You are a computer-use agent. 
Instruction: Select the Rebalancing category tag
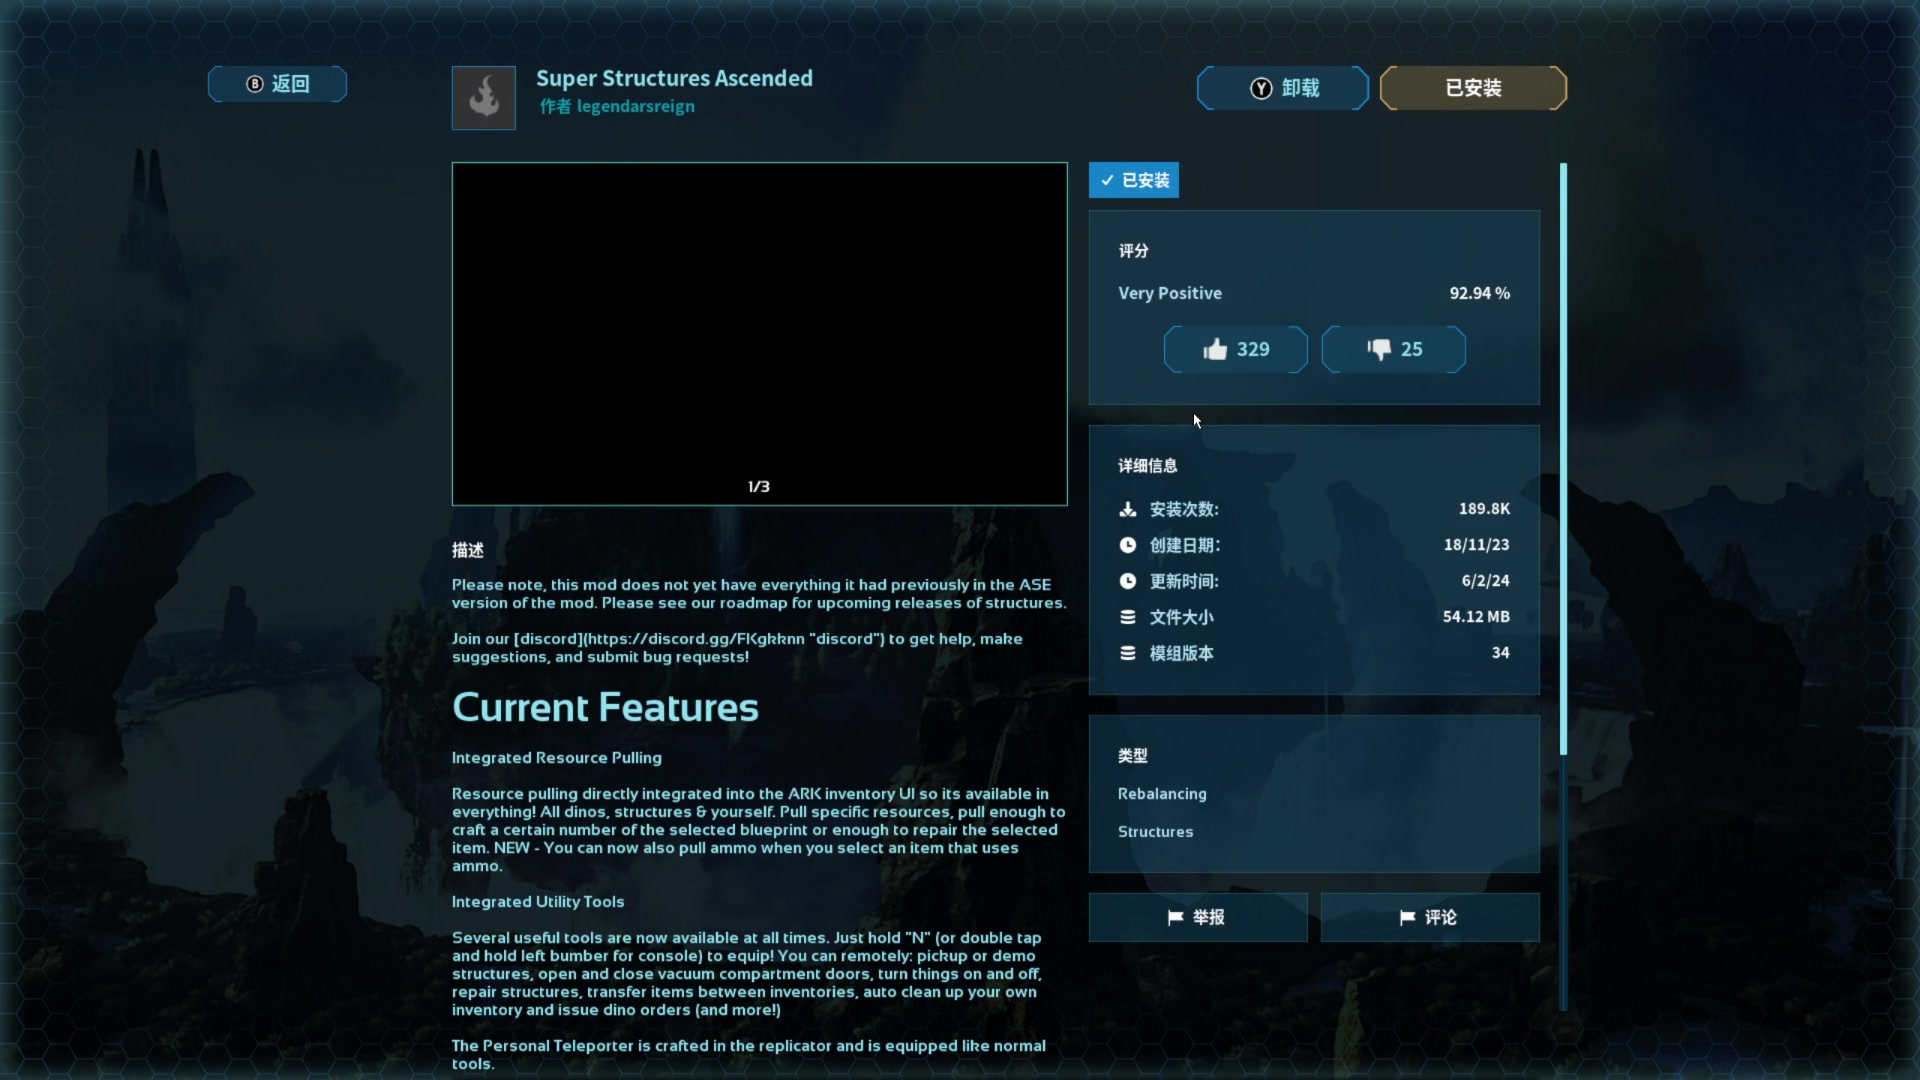click(1162, 794)
